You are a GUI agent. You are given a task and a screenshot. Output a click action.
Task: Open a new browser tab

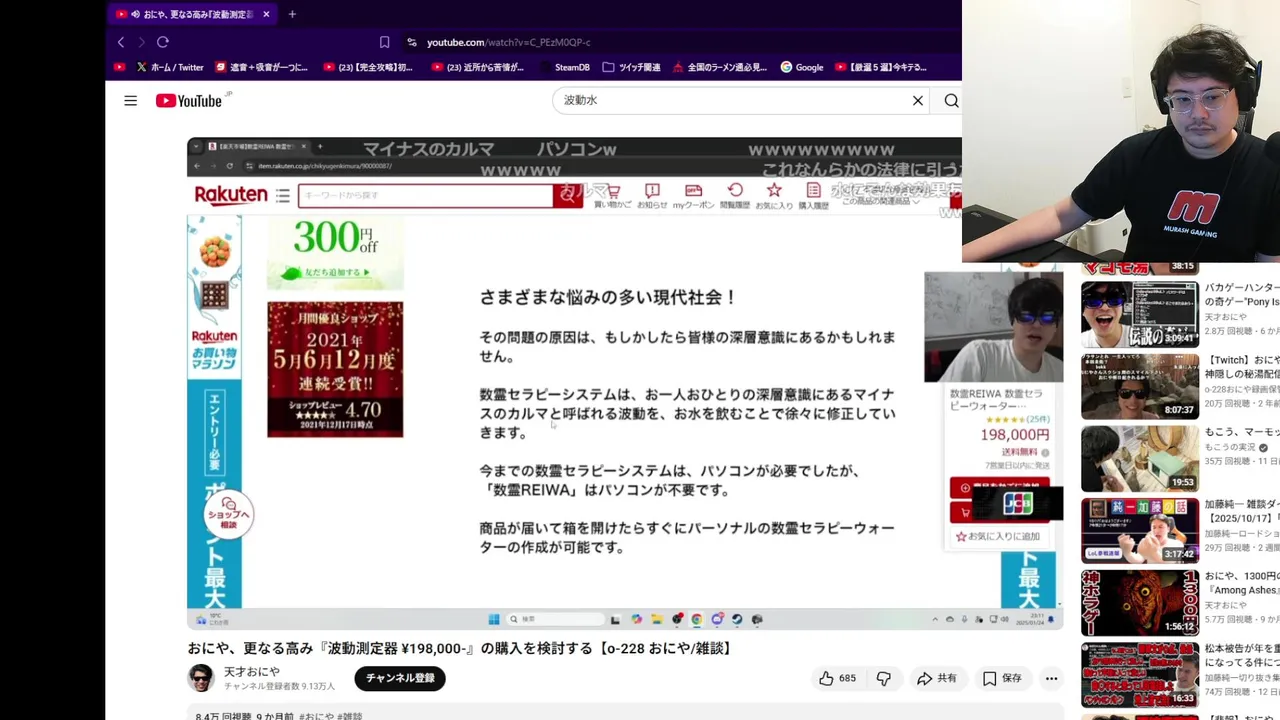[x=292, y=14]
